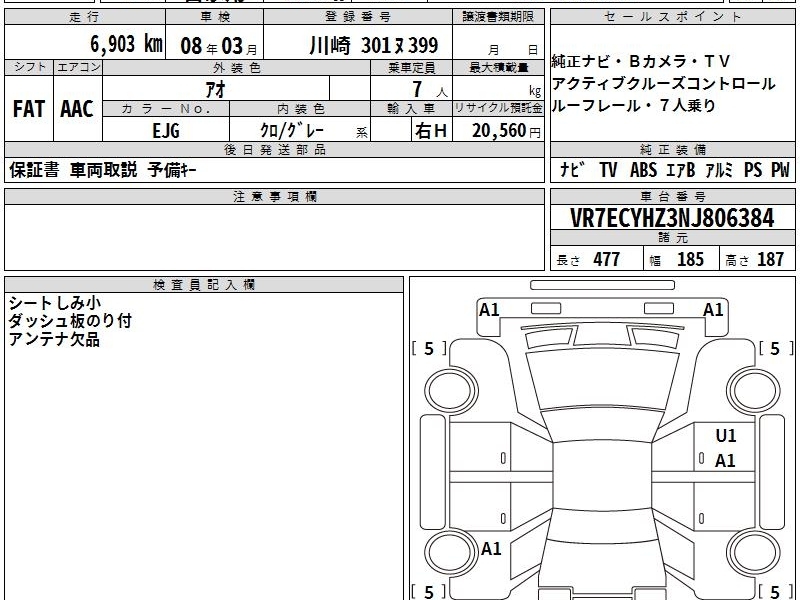
Task: Click the PW equipment label
Action: click(x=780, y=170)
